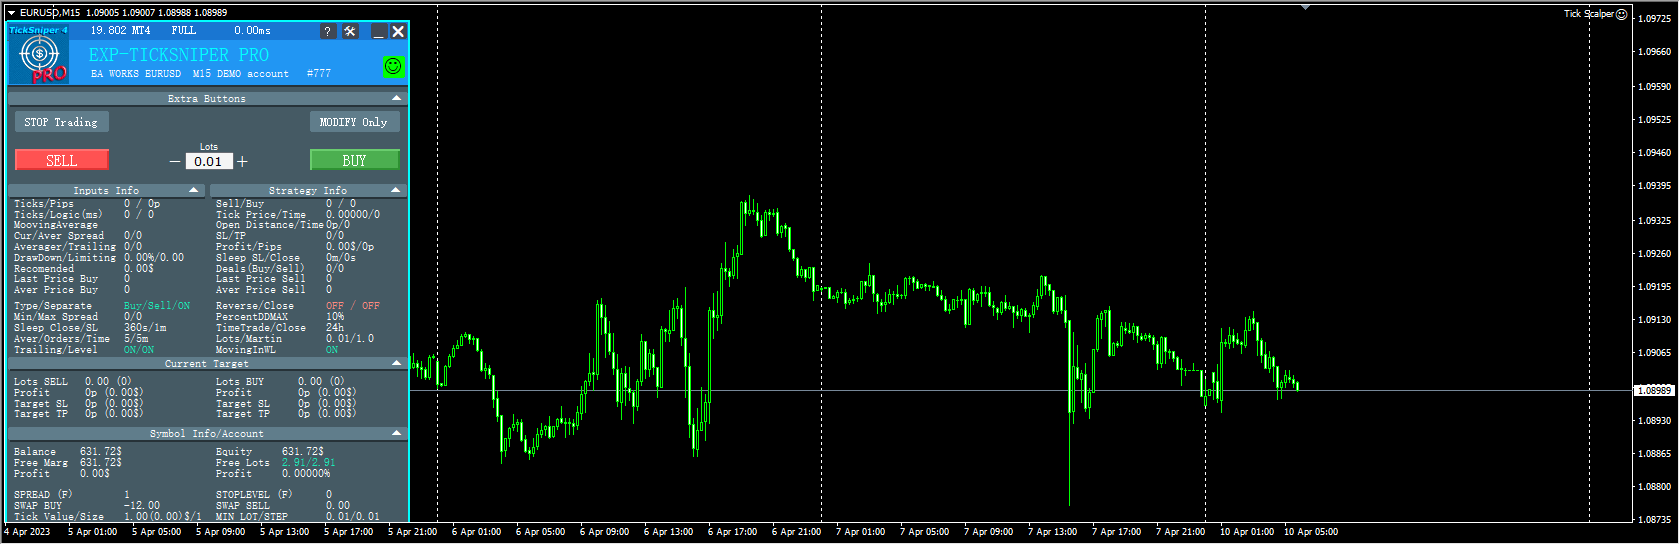Click the Equity 631.72$ value

[303, 452]
